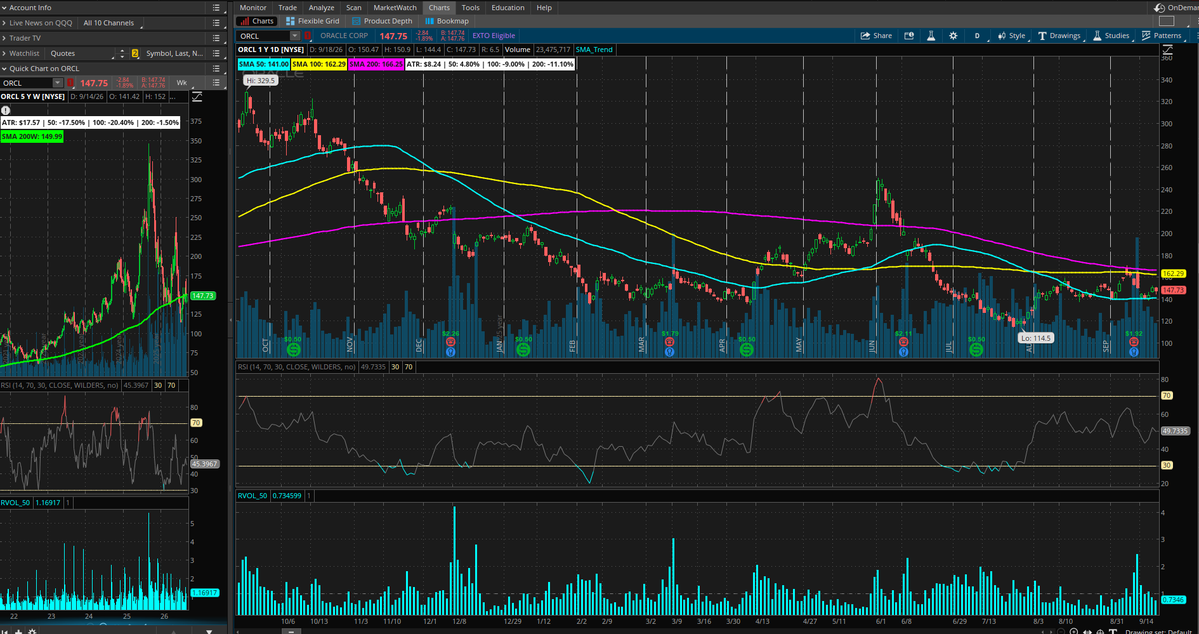Click the October $0.50 dividend marker
The width and height of the screenshot is (1199, 634).
pyautogui.click(x=293, y=350)
